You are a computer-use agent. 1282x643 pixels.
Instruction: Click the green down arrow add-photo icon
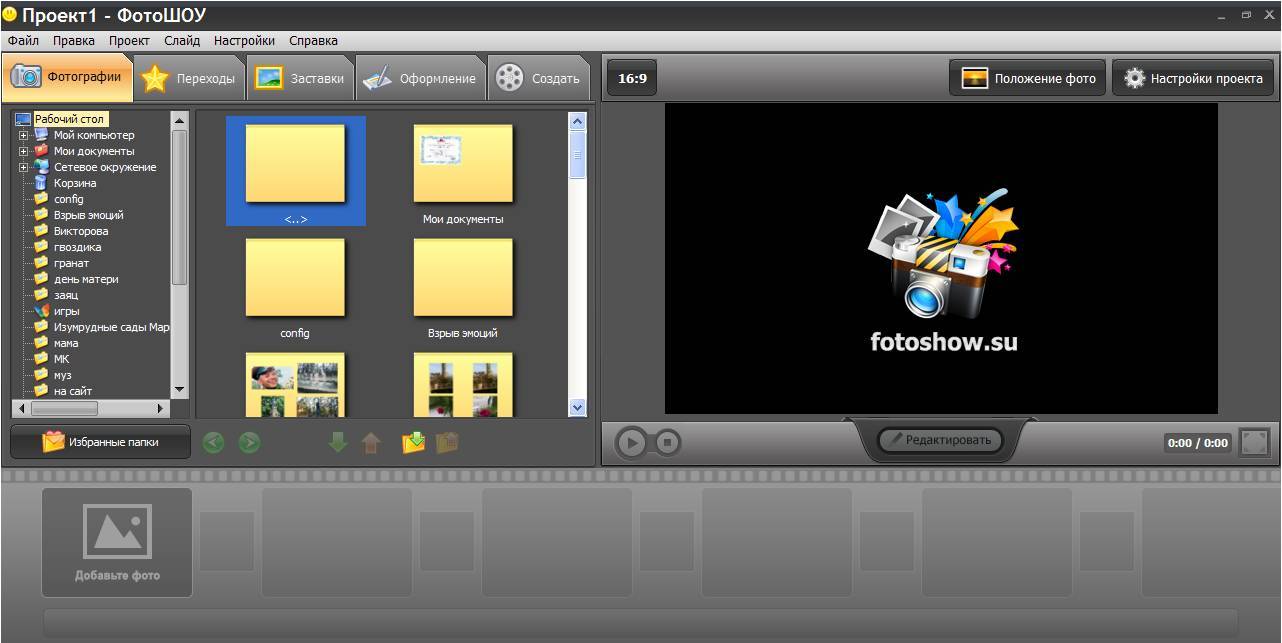click(338, 442)
